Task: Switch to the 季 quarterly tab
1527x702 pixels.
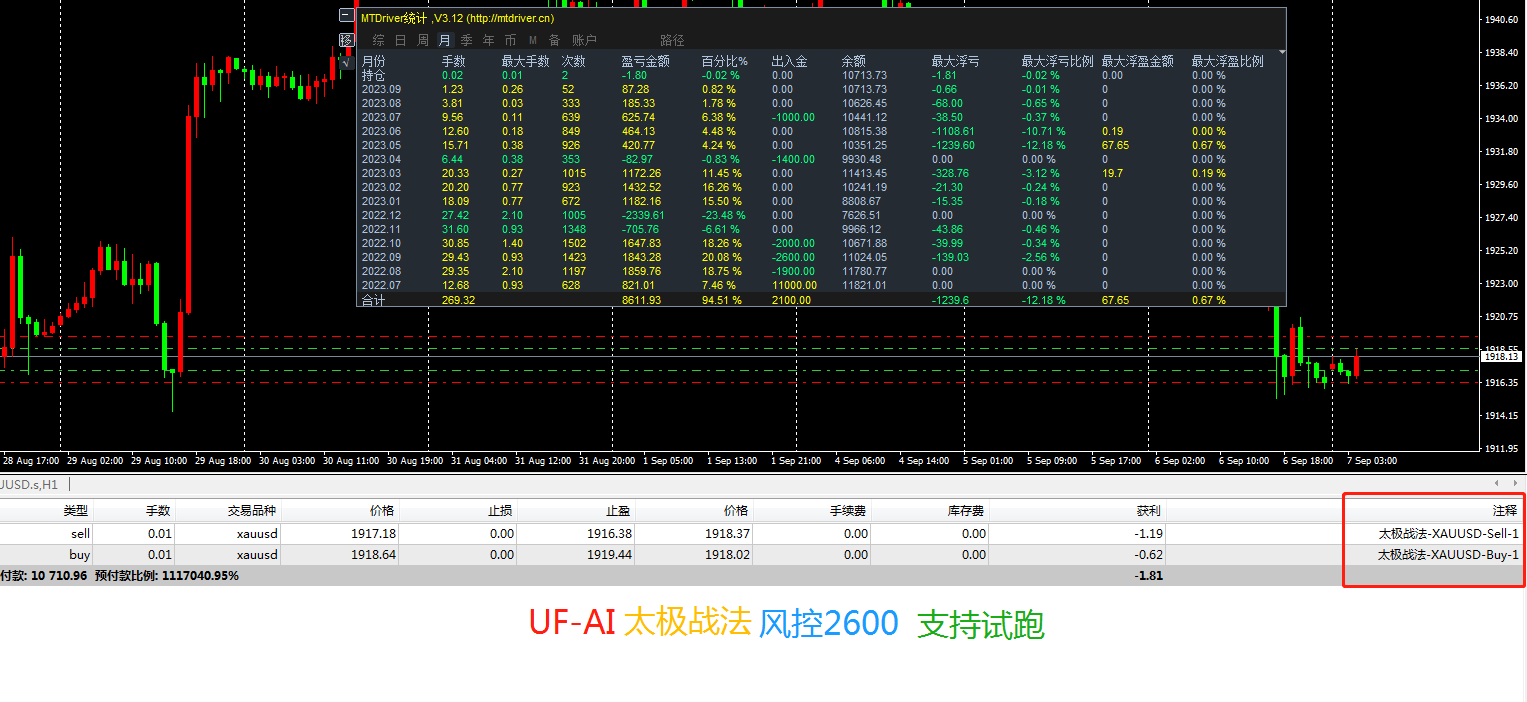Action: 466,41
